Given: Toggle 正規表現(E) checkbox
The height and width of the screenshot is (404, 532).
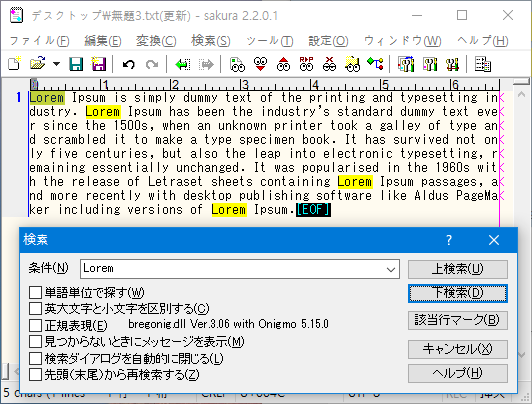Looking at the screenshot, I should coord(35,325).
